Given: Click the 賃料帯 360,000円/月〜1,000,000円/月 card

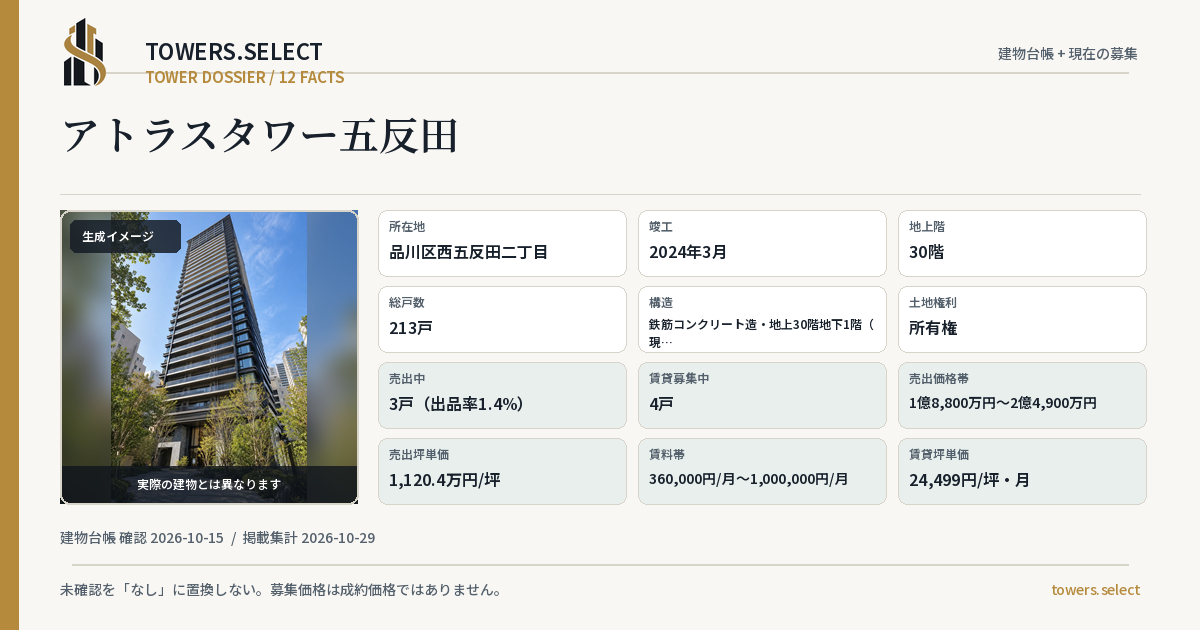Looking at the screenshot, I should 762,471.
